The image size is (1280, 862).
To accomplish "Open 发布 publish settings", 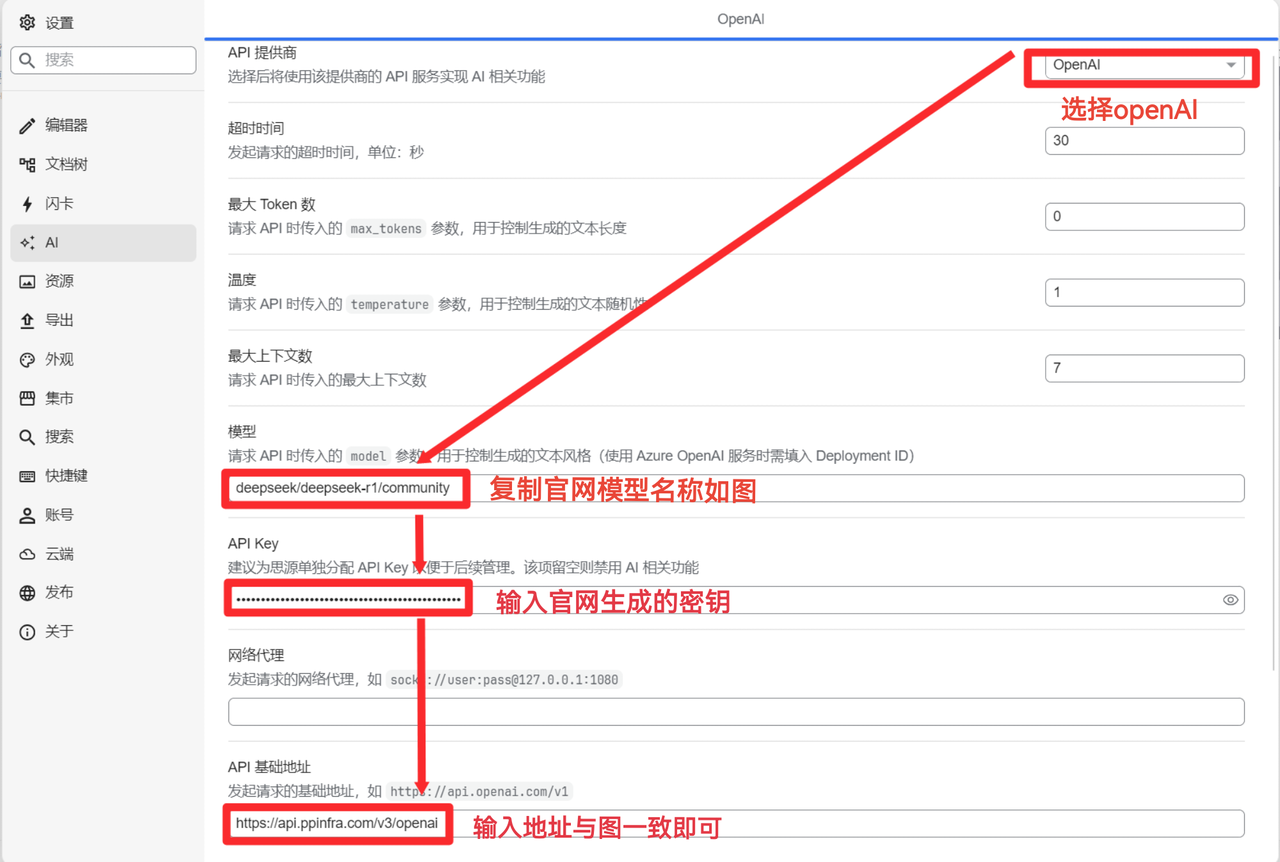I will point(103,593).
